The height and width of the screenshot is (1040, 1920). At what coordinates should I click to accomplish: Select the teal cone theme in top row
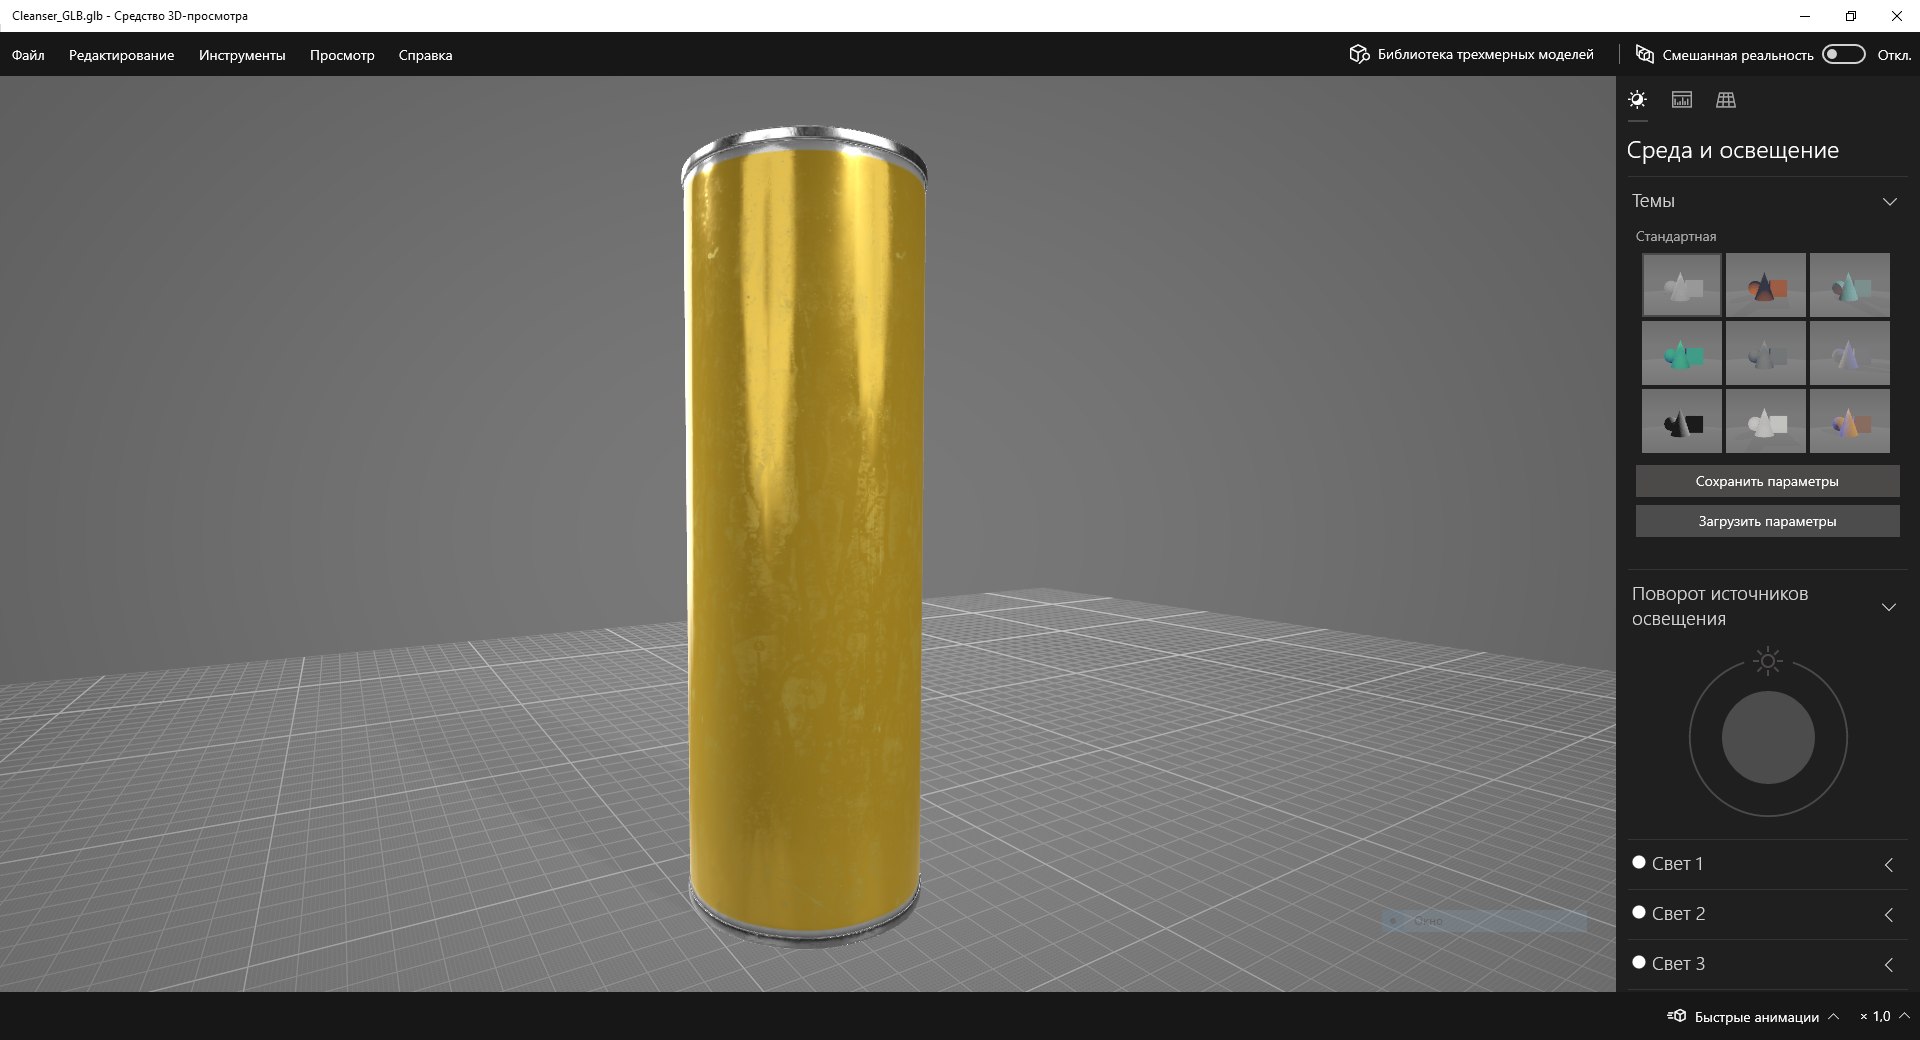1850,285
